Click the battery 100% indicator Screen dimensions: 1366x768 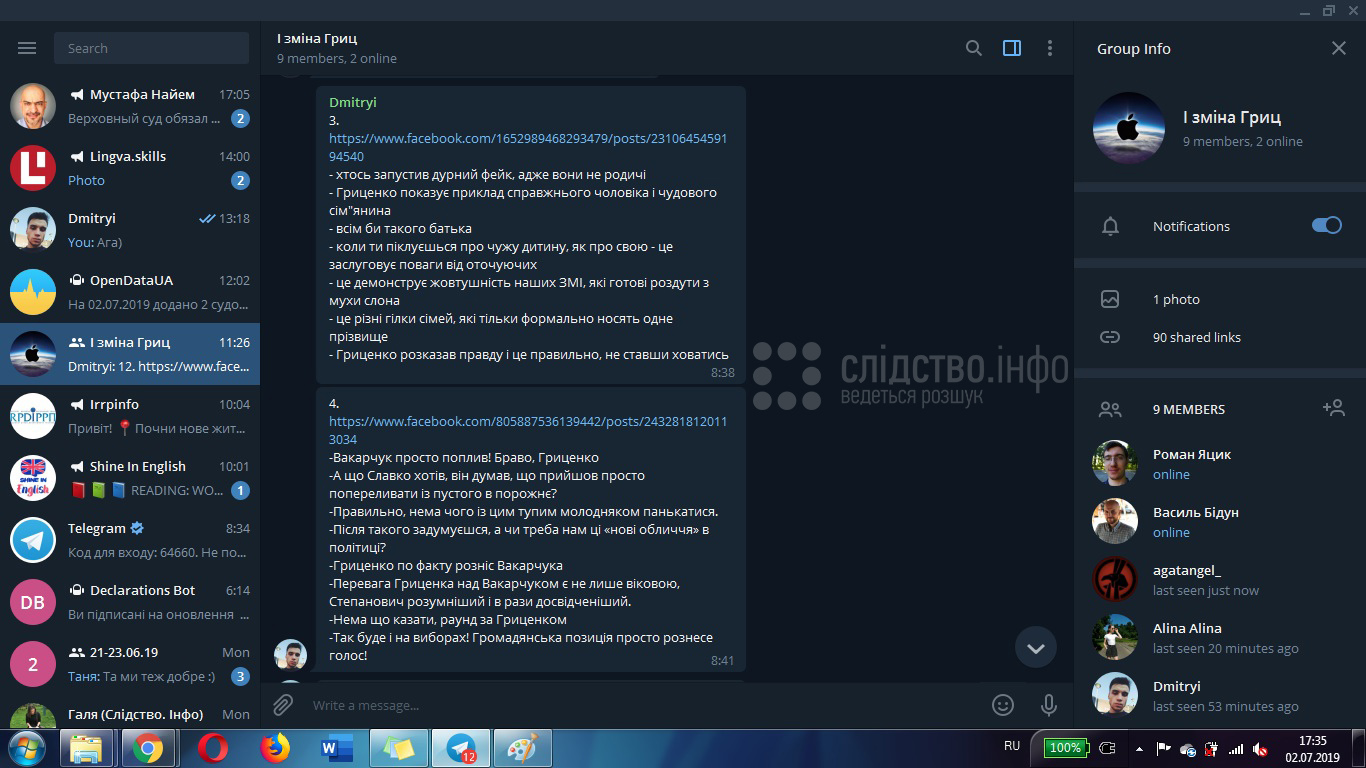[1065, 747]
